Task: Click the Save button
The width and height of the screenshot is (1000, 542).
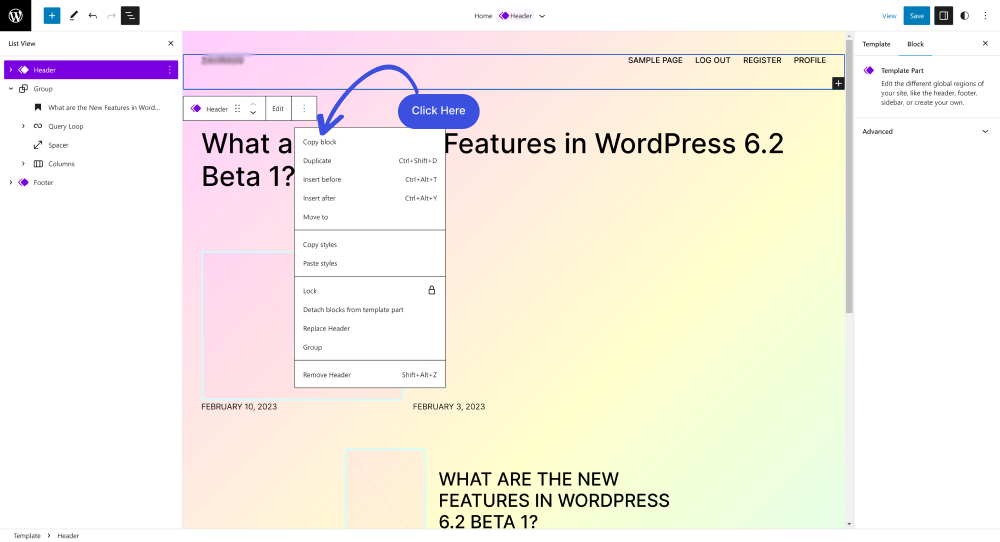Action: 916,16
